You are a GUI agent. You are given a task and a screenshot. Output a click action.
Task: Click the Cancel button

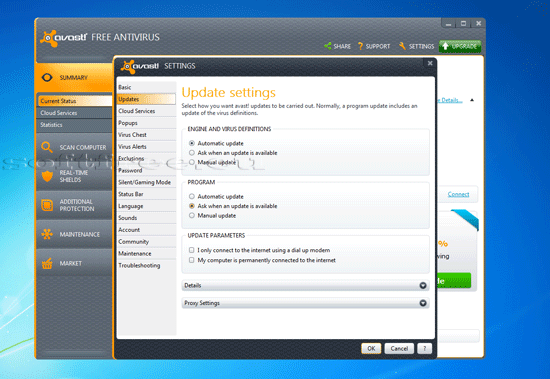[x=399, y=348]
